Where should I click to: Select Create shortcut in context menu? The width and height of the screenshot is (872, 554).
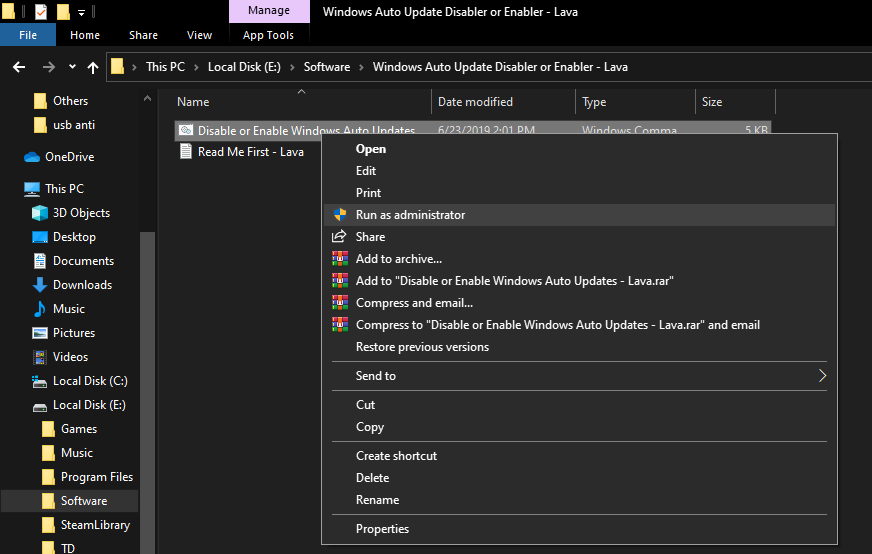(x=579, y=456)
